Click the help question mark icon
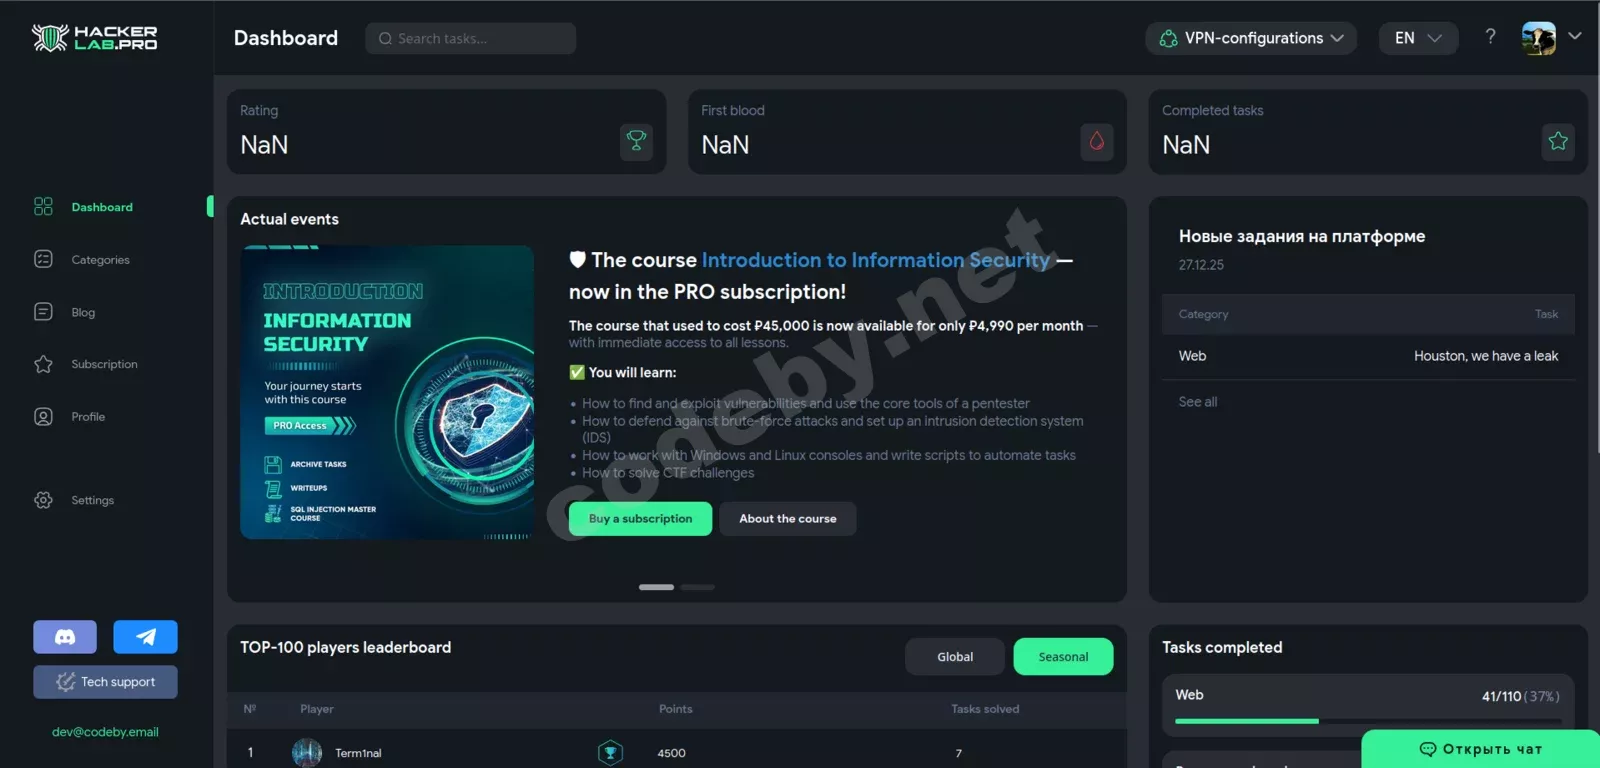 (1490, 37)
